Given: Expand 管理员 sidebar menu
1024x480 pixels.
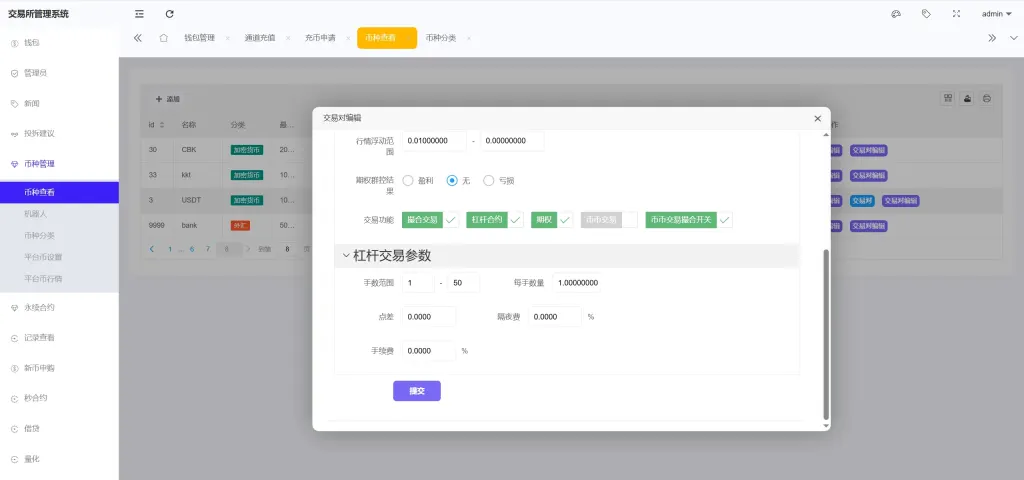Looking at the screenshot, I should pyautogui.click(x=59, y=73).
